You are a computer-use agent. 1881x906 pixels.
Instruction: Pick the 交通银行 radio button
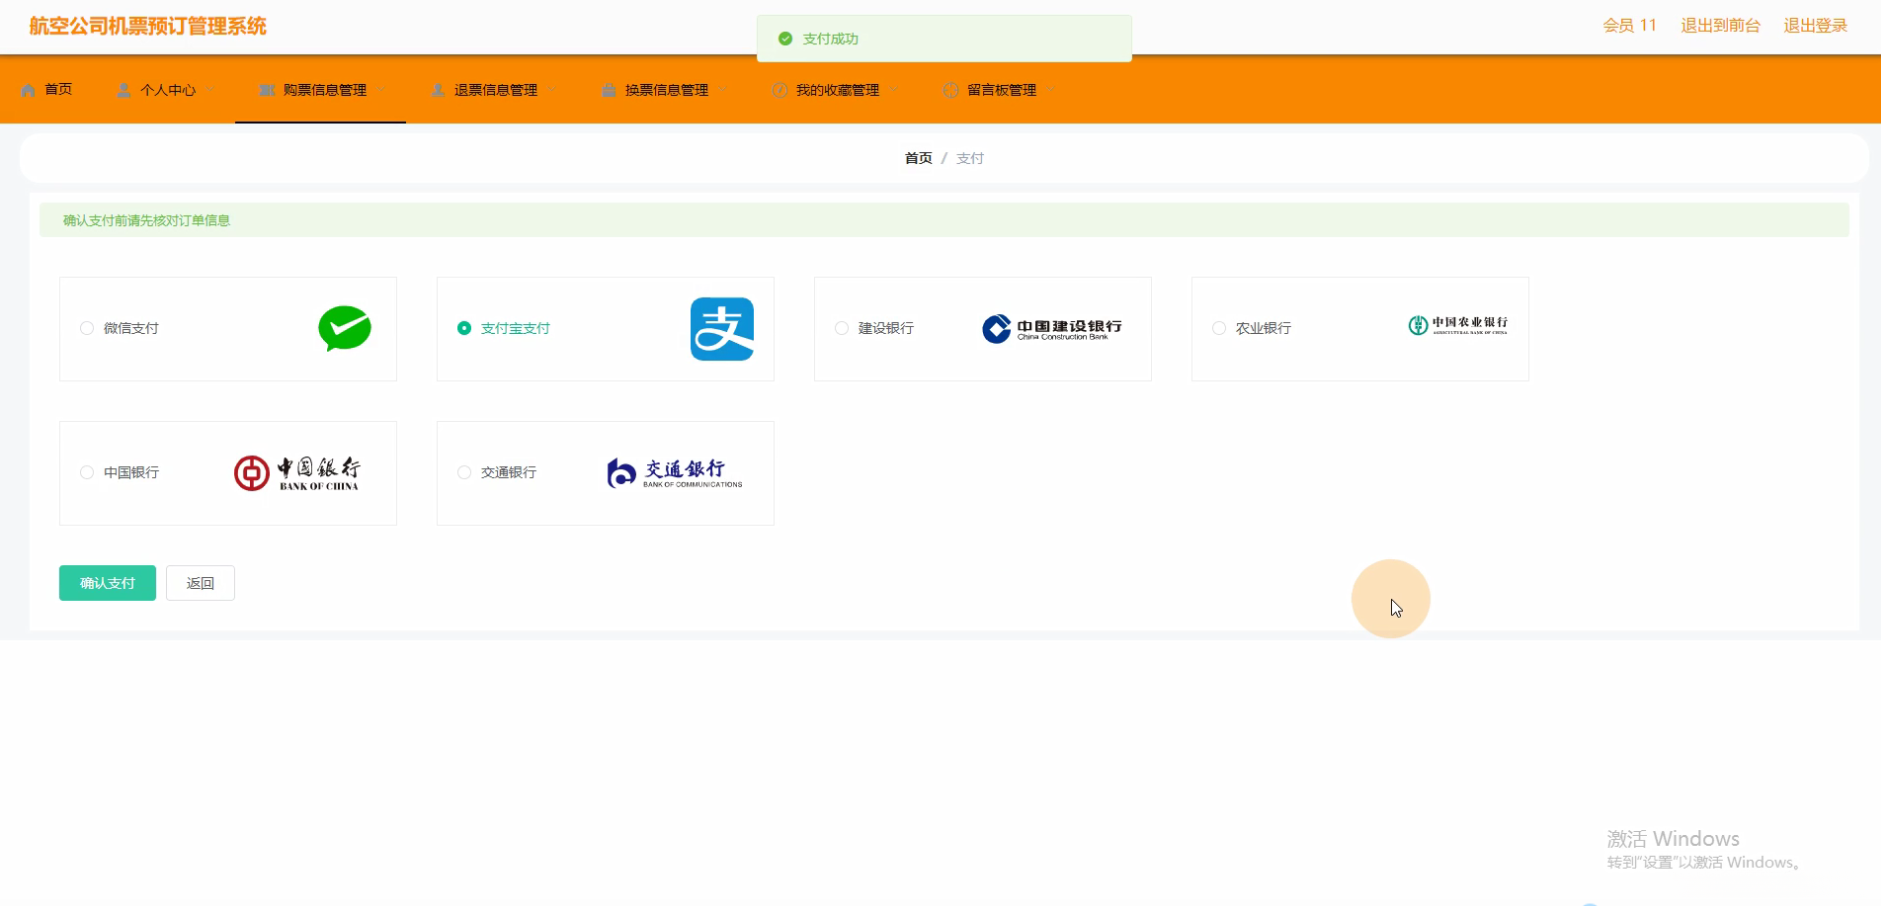pos(464,472)
